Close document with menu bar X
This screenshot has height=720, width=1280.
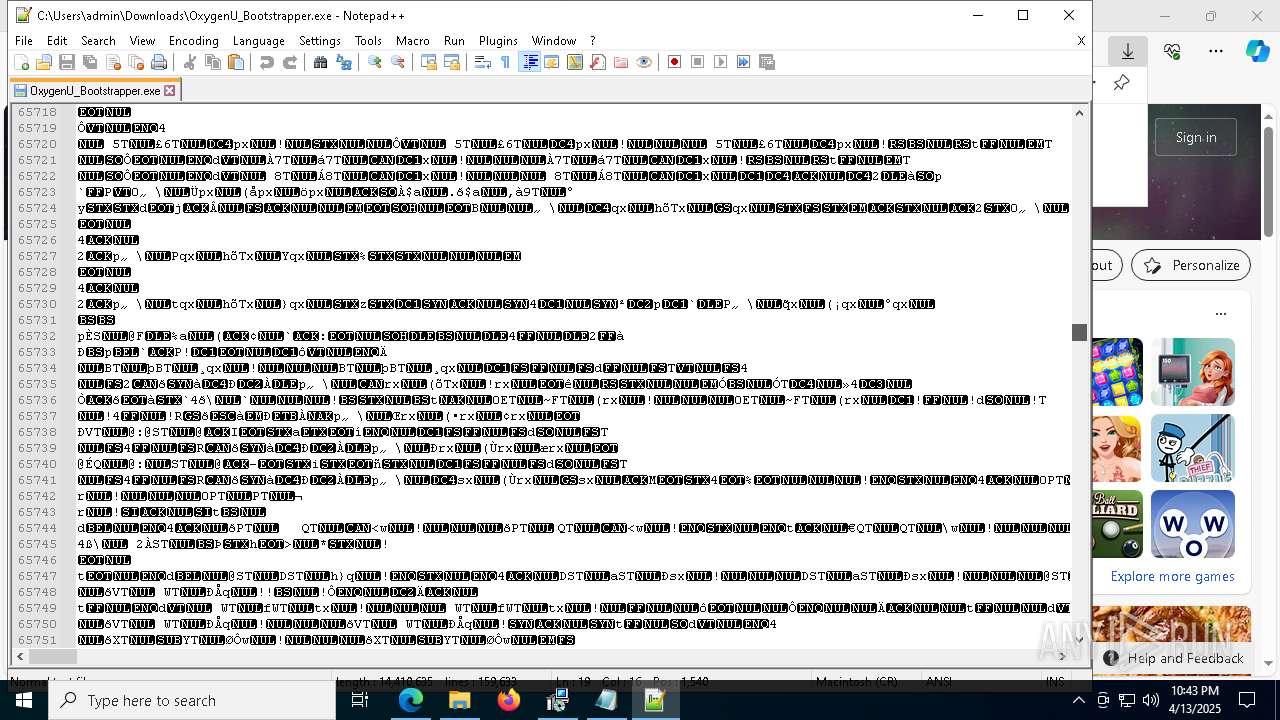coord(1081,41)
